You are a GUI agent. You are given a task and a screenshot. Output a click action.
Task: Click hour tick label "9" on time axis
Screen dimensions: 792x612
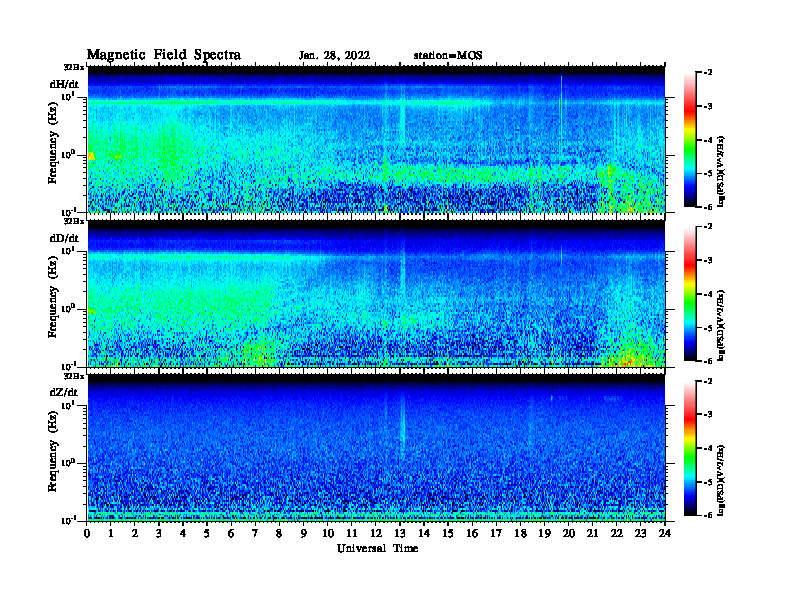tap(304, 533)
